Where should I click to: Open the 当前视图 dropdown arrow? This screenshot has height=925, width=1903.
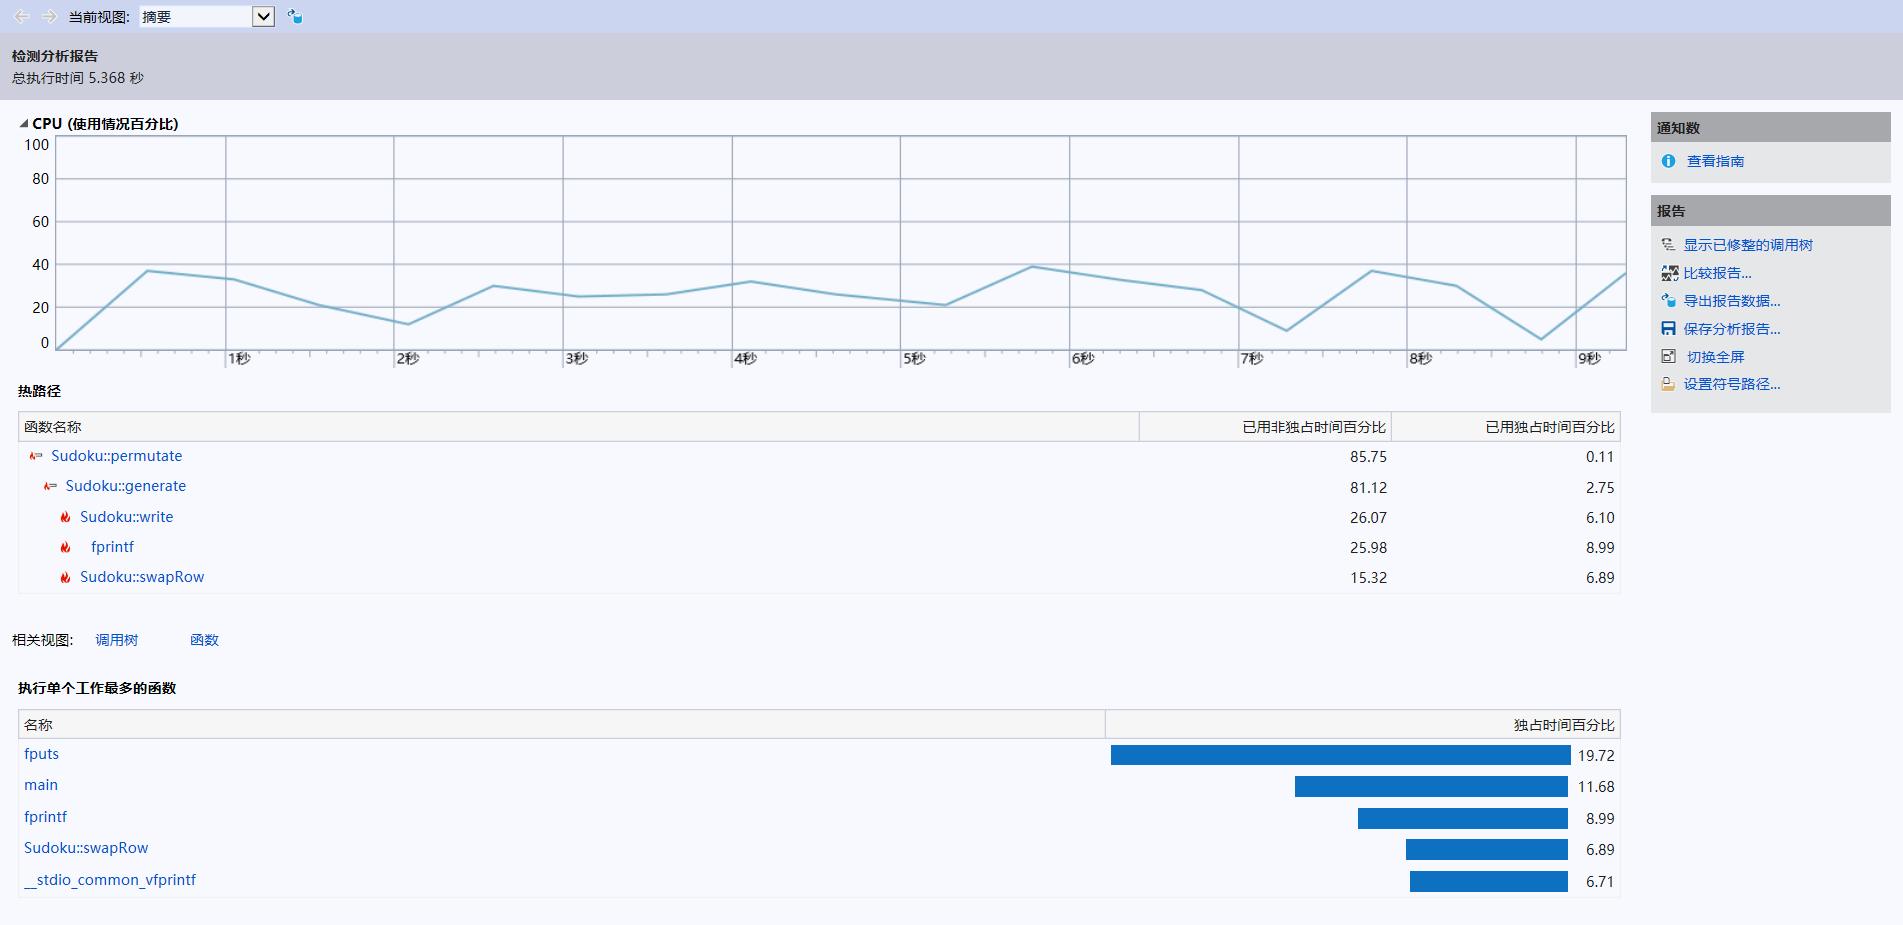tap(263, 16)
